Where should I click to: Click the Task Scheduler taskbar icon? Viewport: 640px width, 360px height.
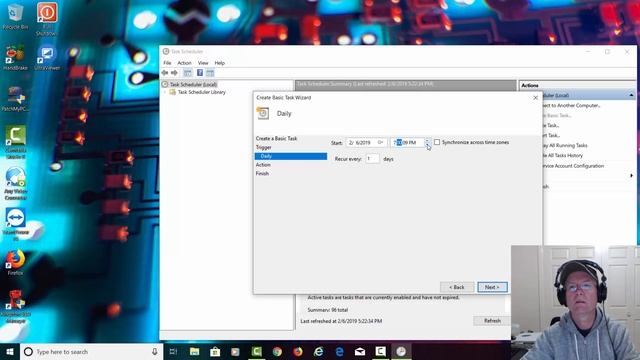pos(401,351)
